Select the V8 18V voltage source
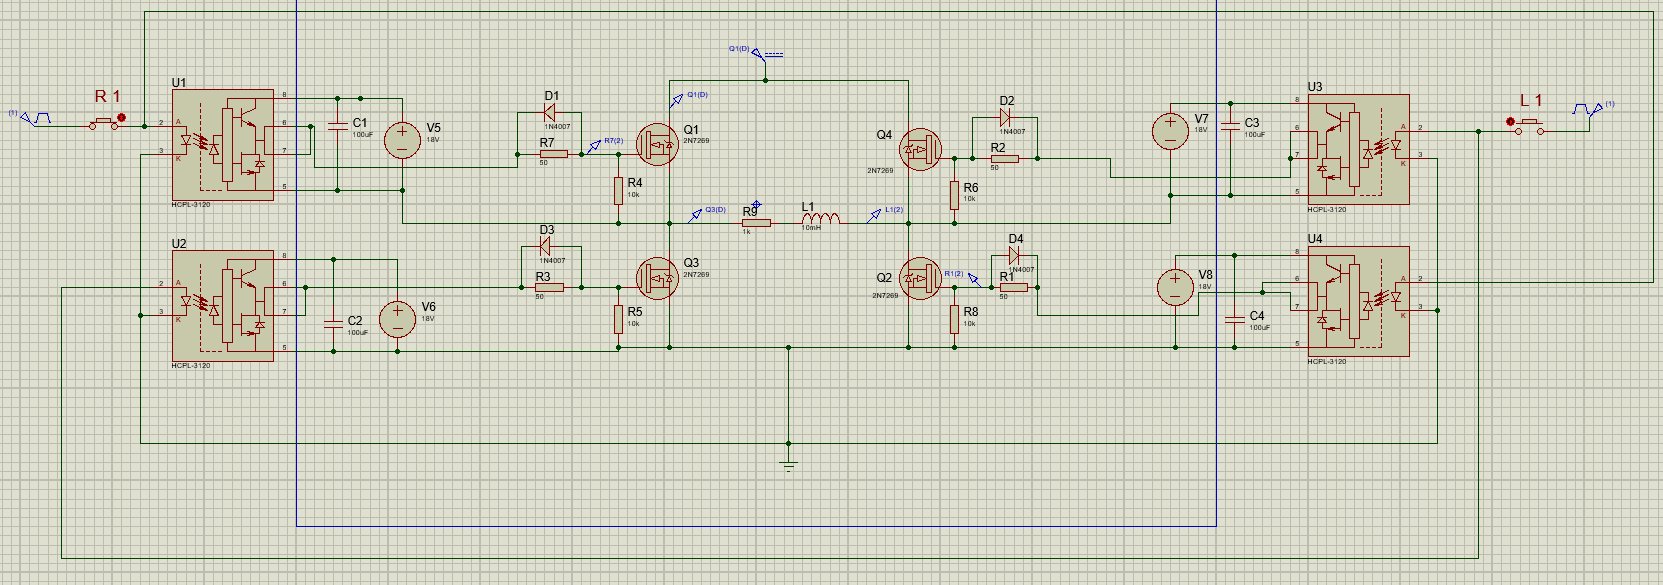 click(1175, 288)
